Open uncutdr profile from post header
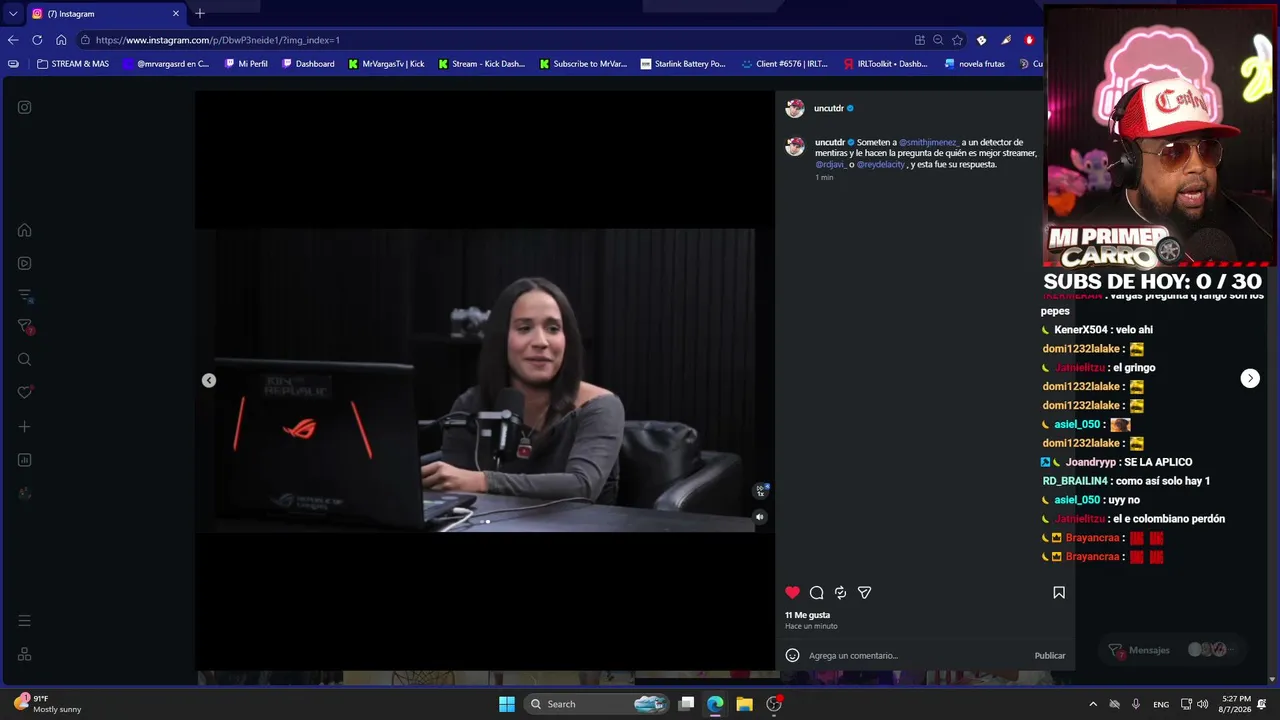The image size is (1280, 720). [829, 108]
